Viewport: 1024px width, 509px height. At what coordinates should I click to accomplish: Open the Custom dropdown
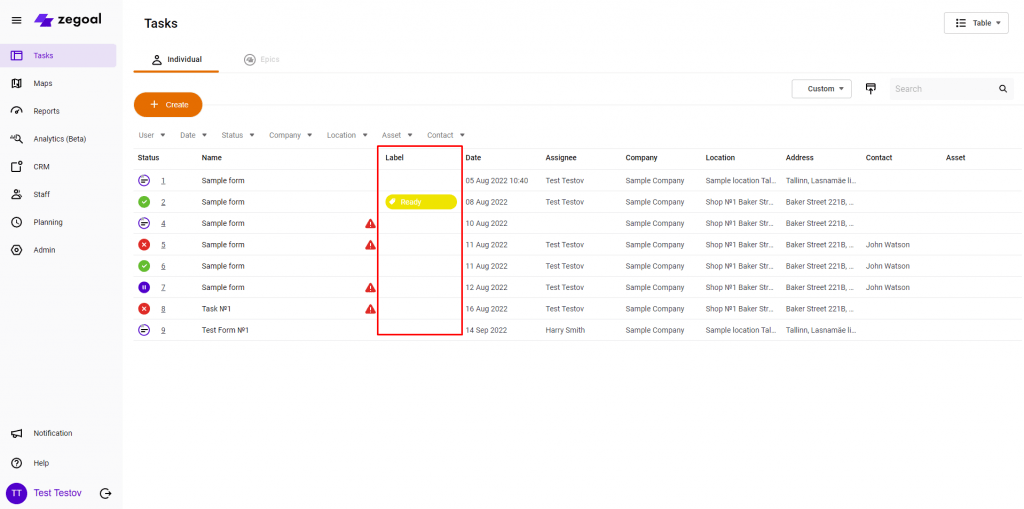point(821,89)
